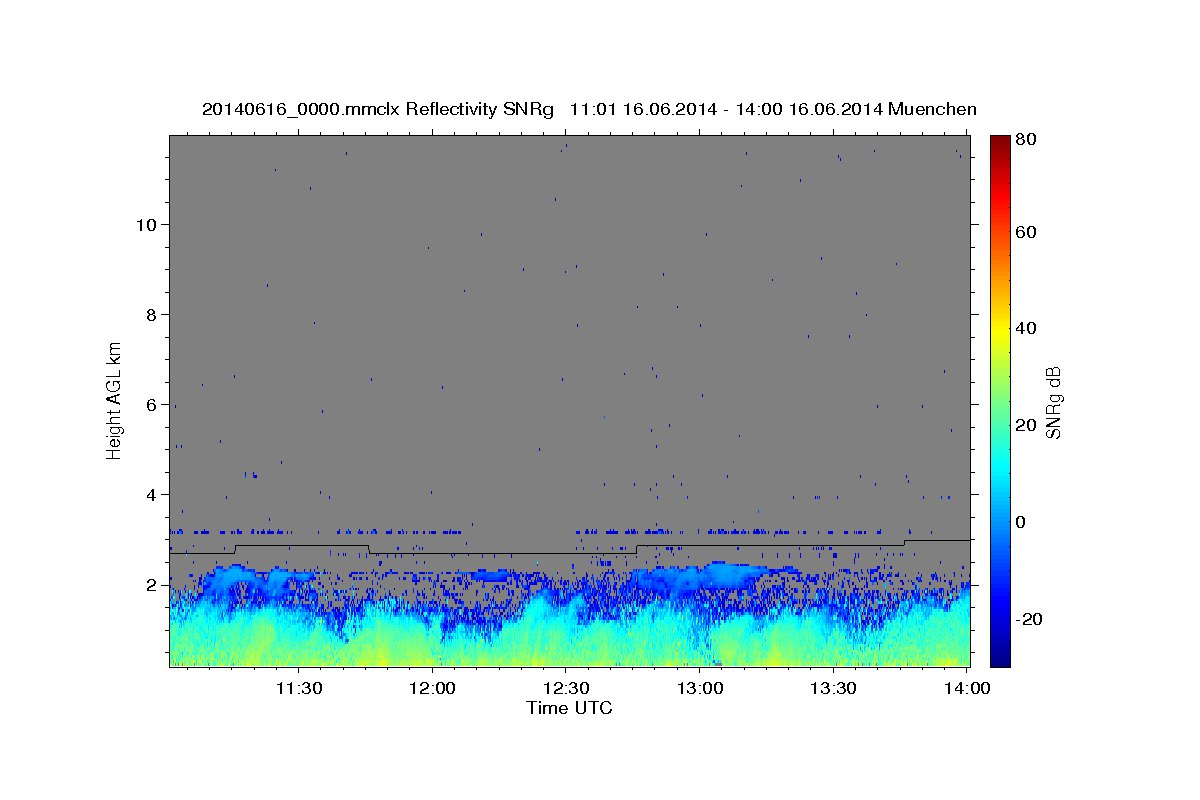Viewport: 1200px width, 800px height.
Task: Click the 13:30 time tick label
Action: [x=833, y=688]
